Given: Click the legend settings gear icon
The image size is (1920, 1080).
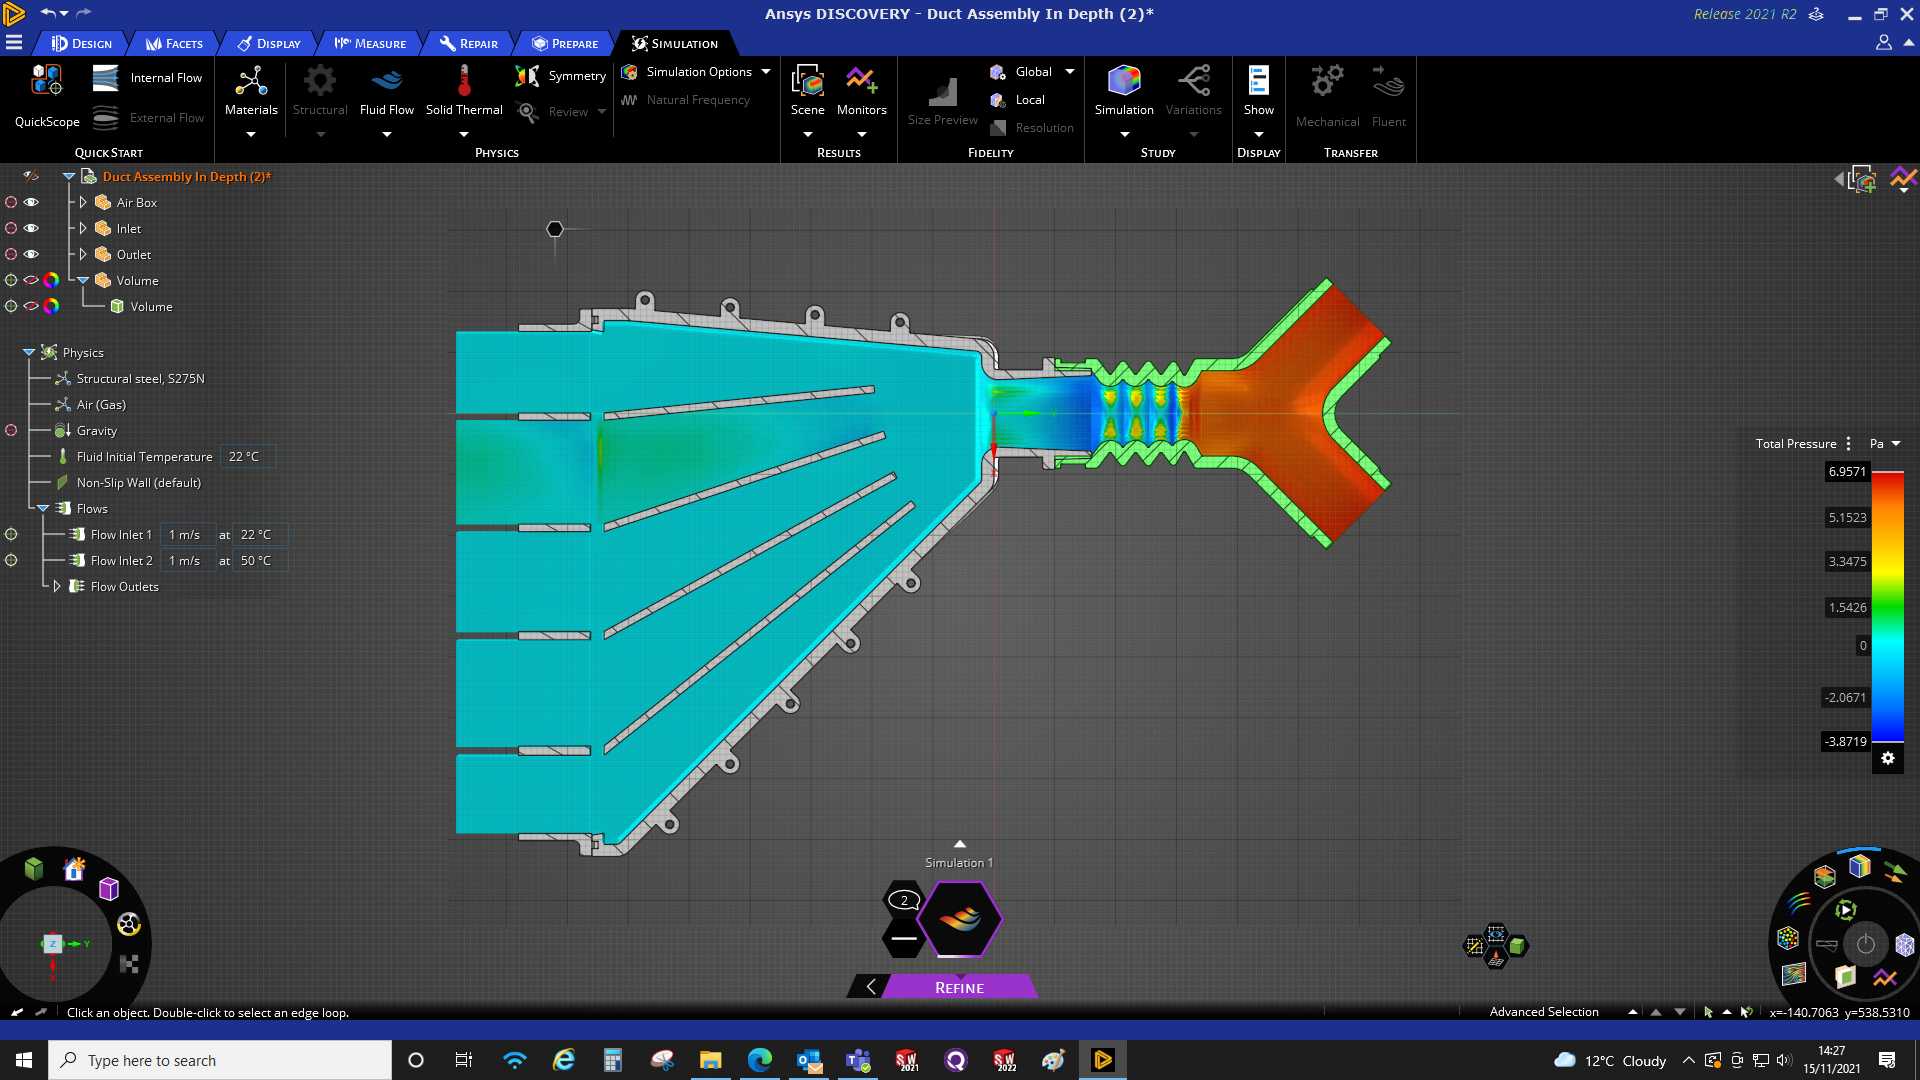Looking at the screenshot, I should 1888,758.
